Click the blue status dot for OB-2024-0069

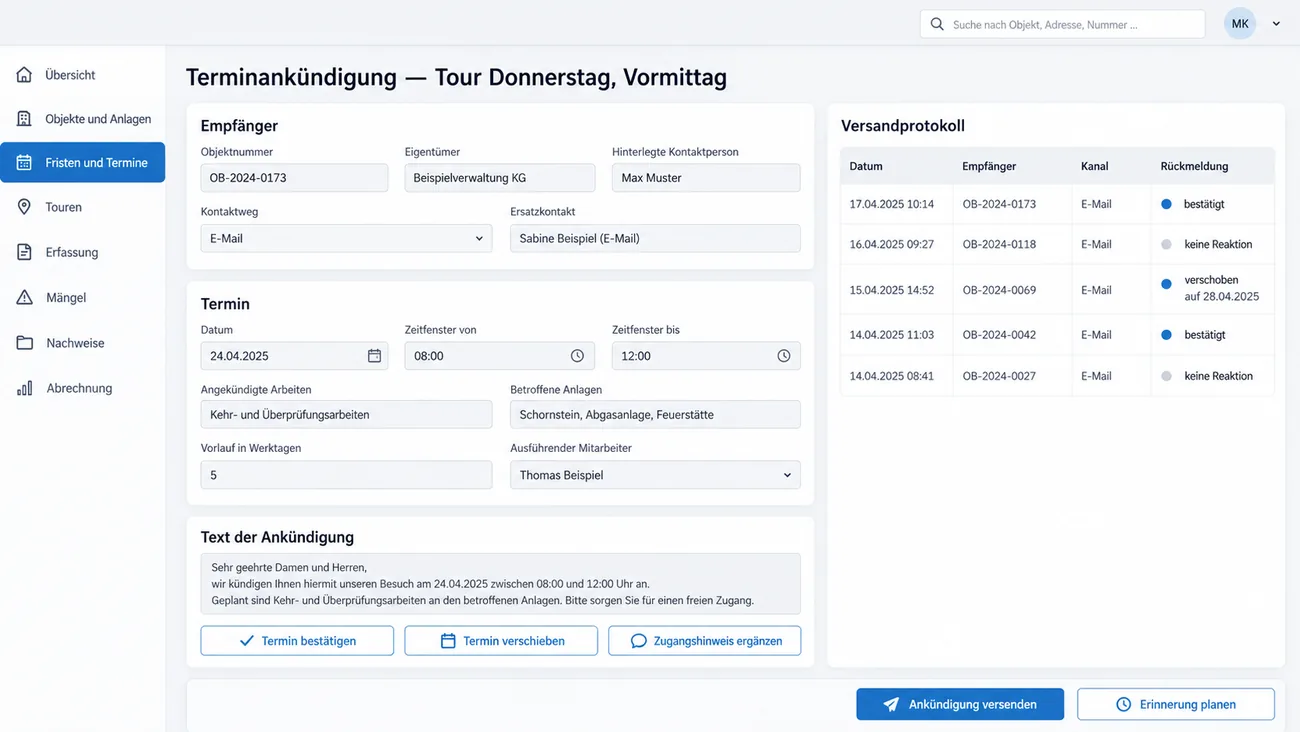click(1166, 284)
